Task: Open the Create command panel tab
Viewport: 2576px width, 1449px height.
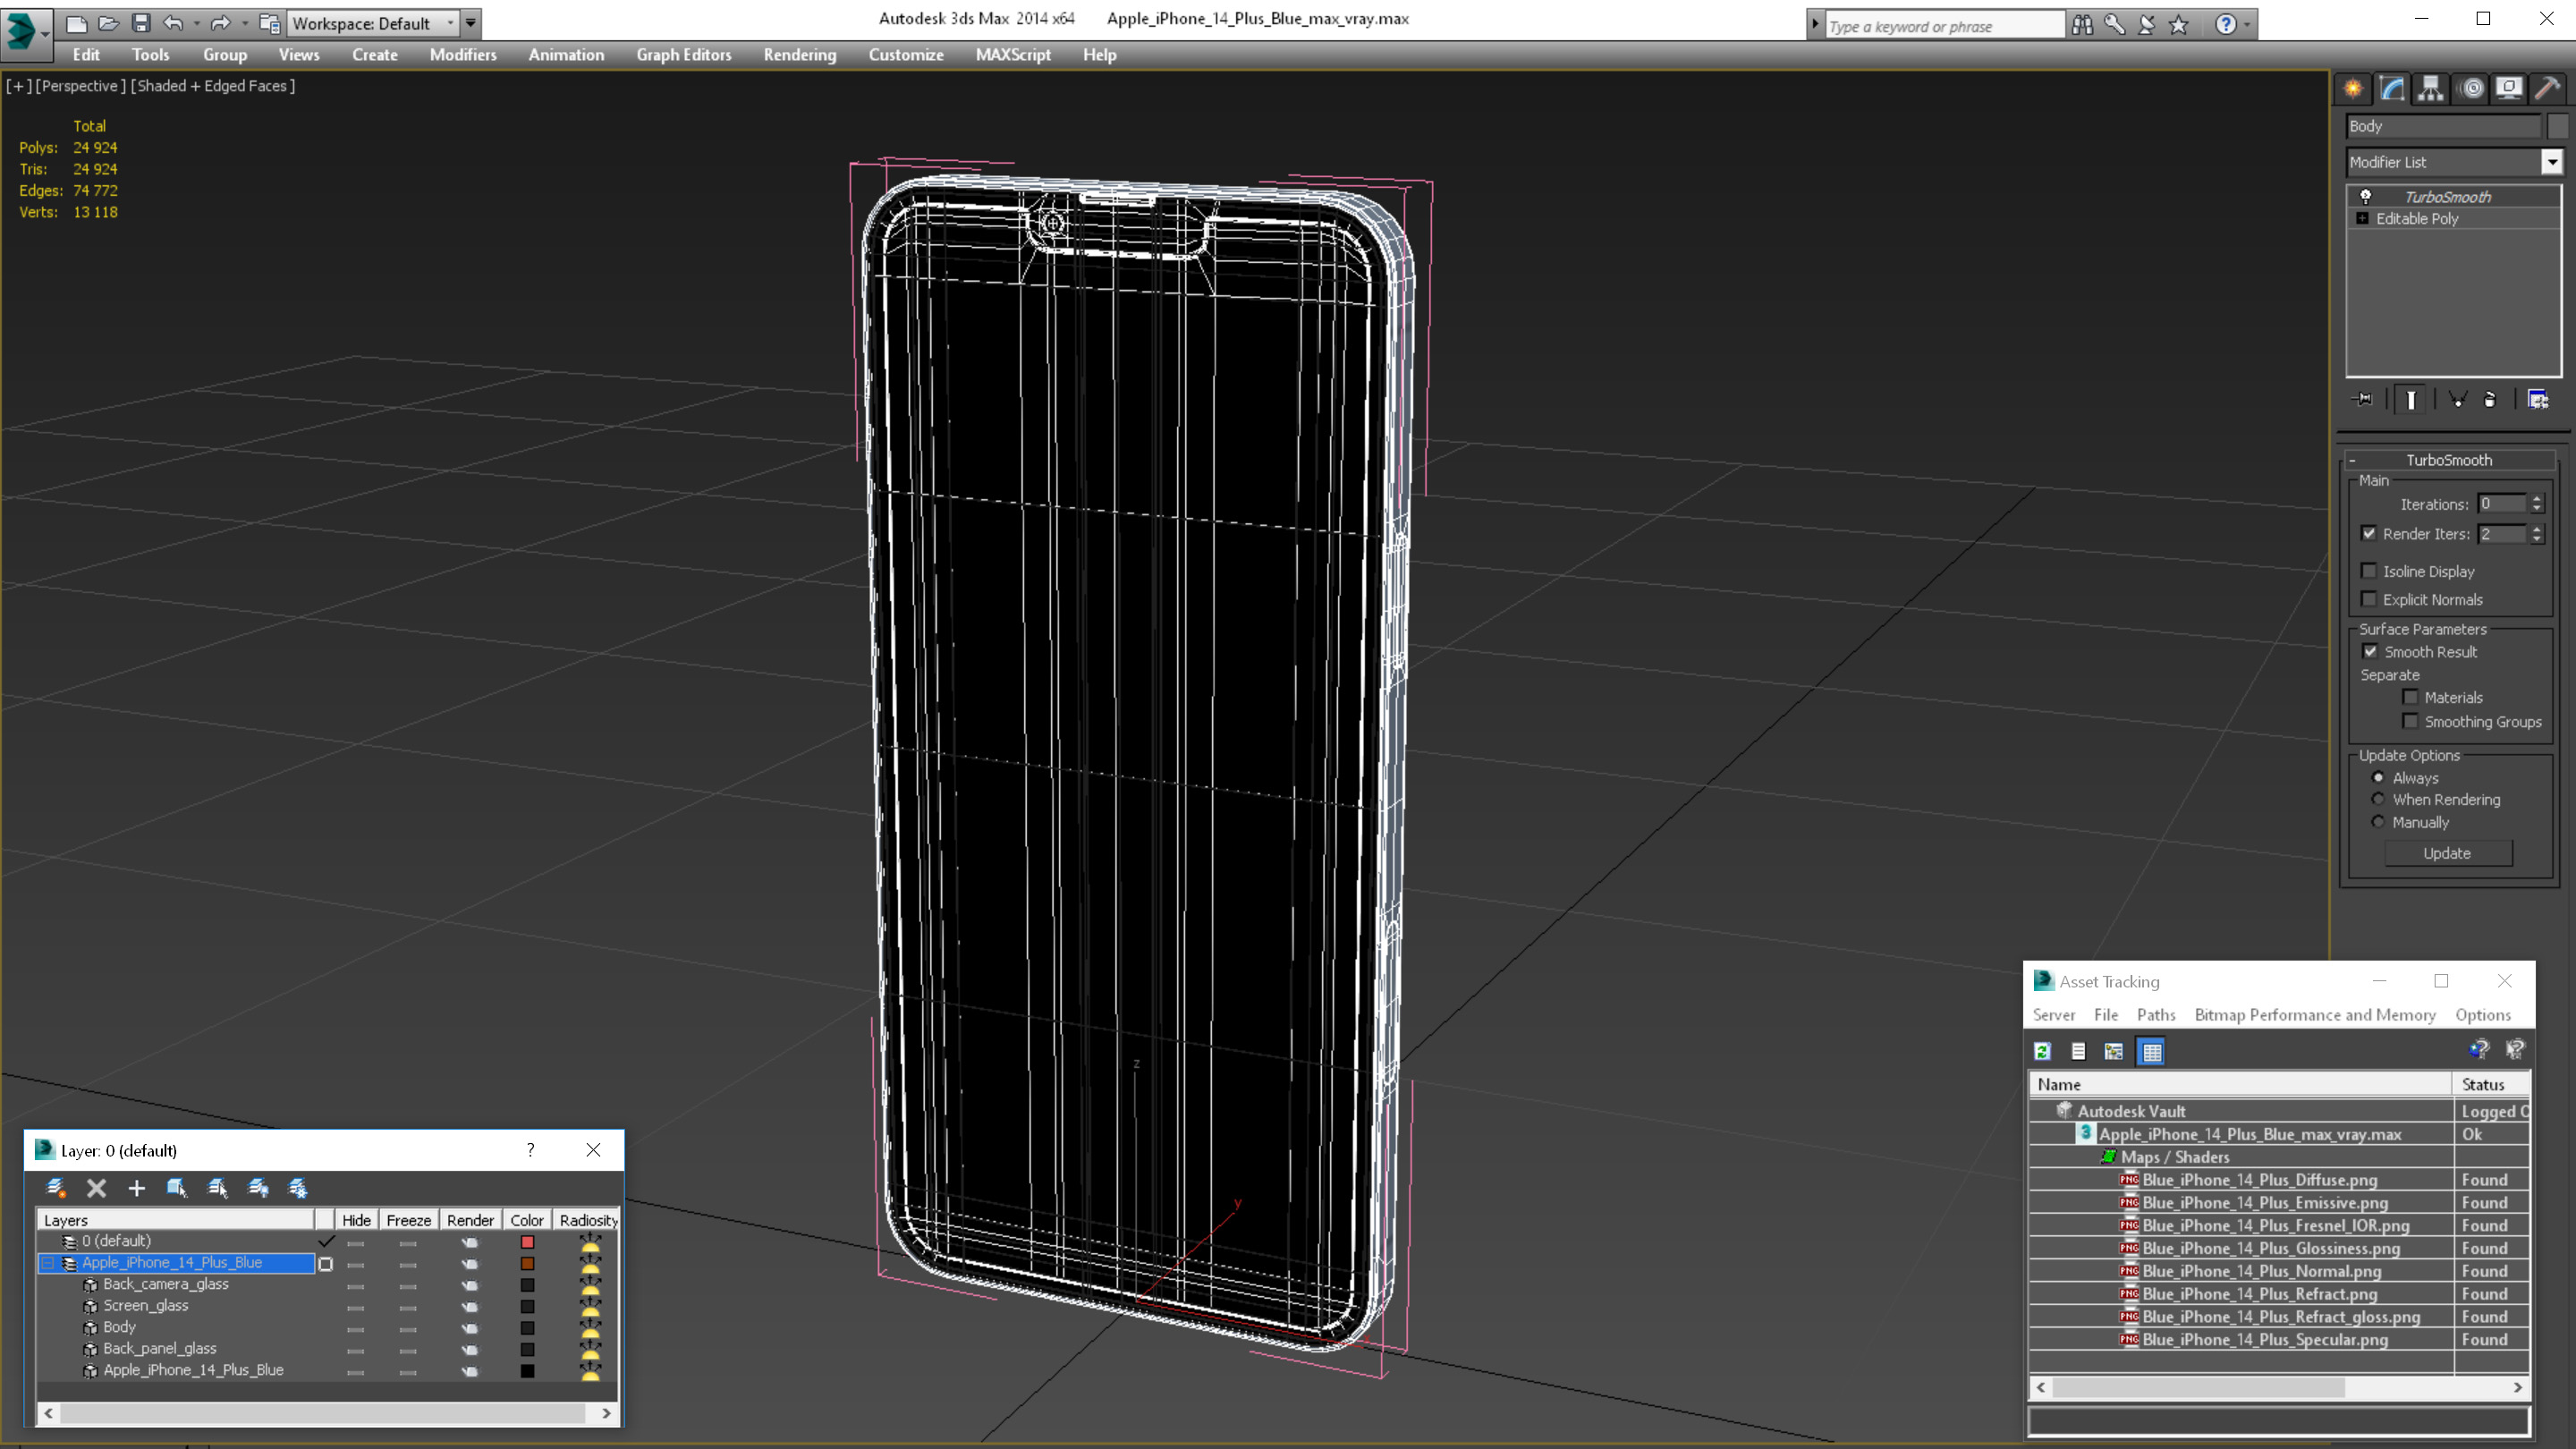Action: pos(2354,89)
